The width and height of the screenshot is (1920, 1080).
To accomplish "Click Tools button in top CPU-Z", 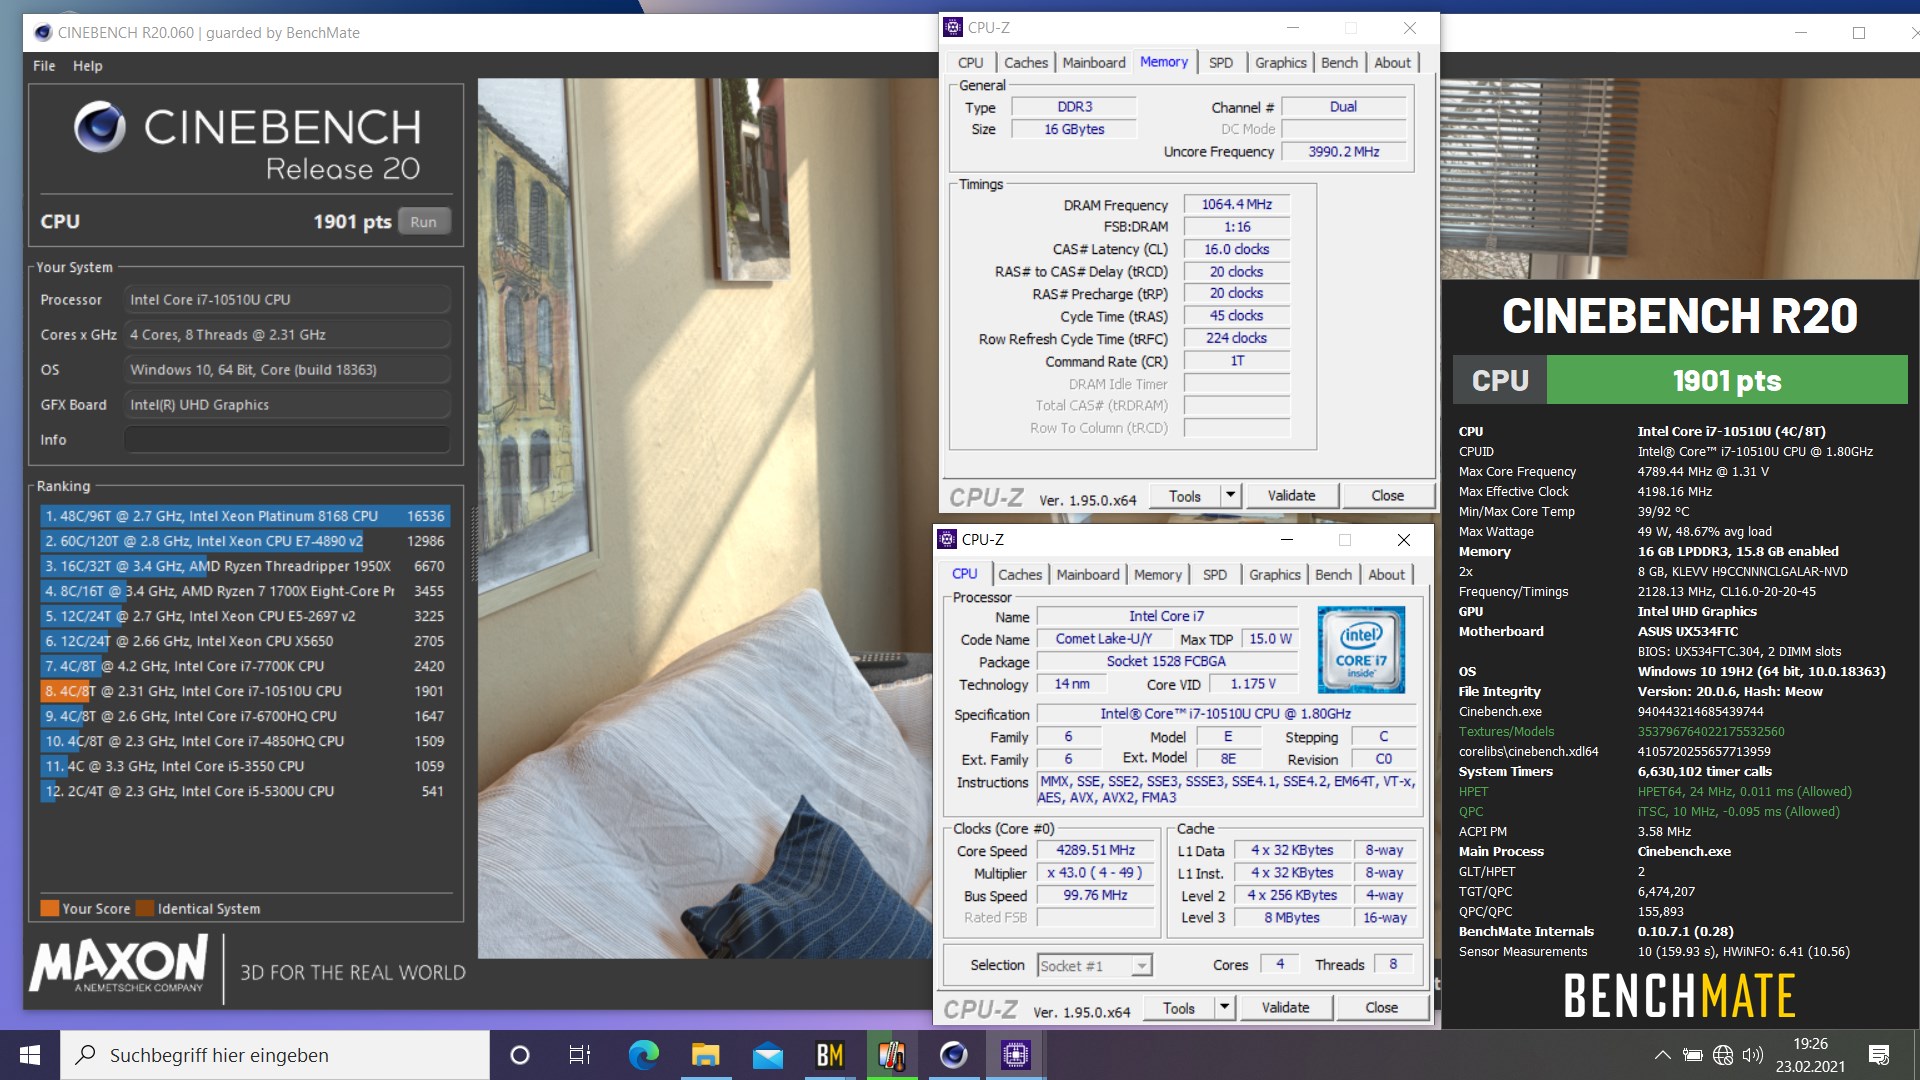I will (x=1184, y=496).
